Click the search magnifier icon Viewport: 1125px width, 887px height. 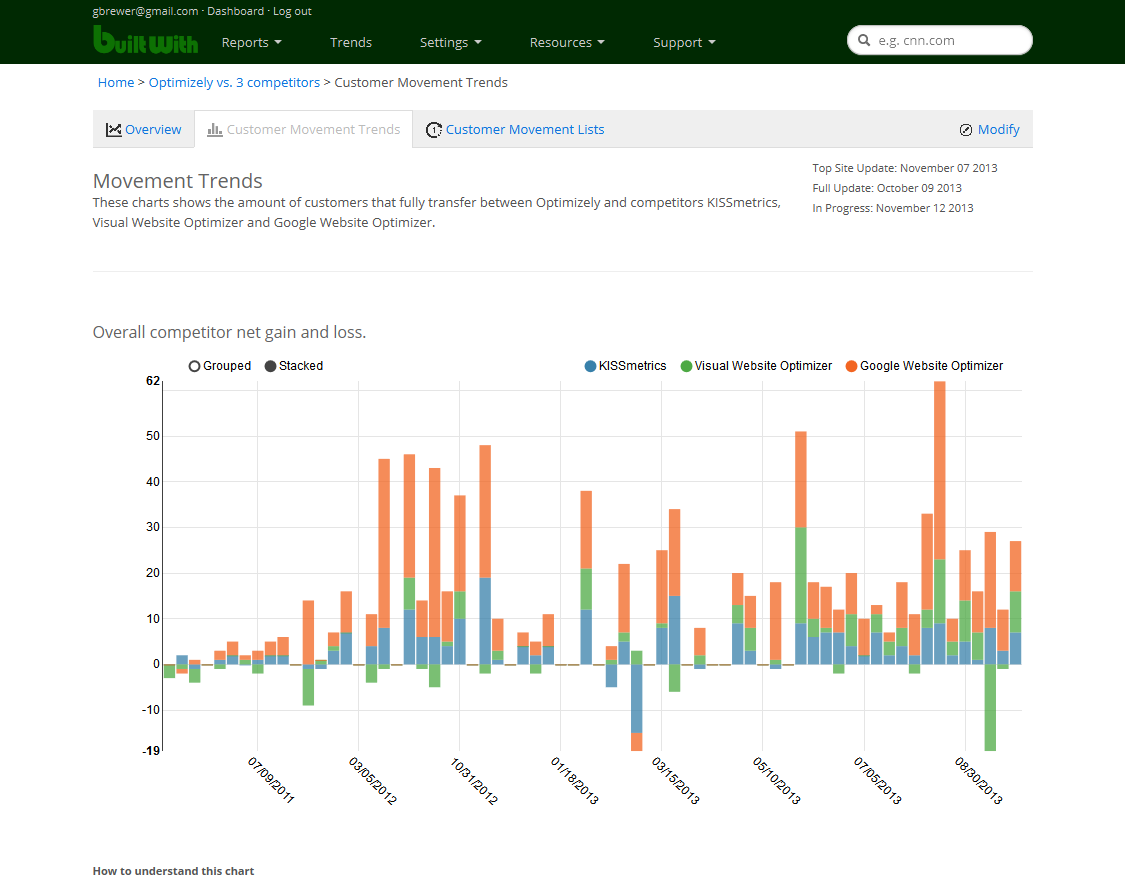point(864,40)
